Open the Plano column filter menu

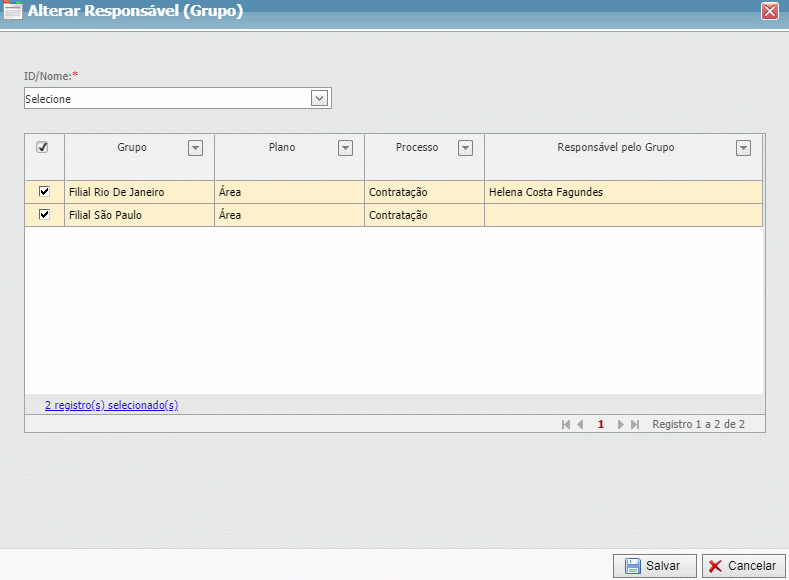tap(346, 148)
